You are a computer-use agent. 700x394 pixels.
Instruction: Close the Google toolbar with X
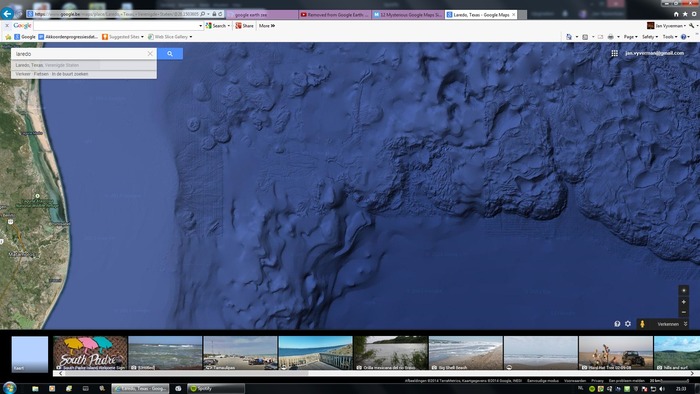[x=7, y=26]
